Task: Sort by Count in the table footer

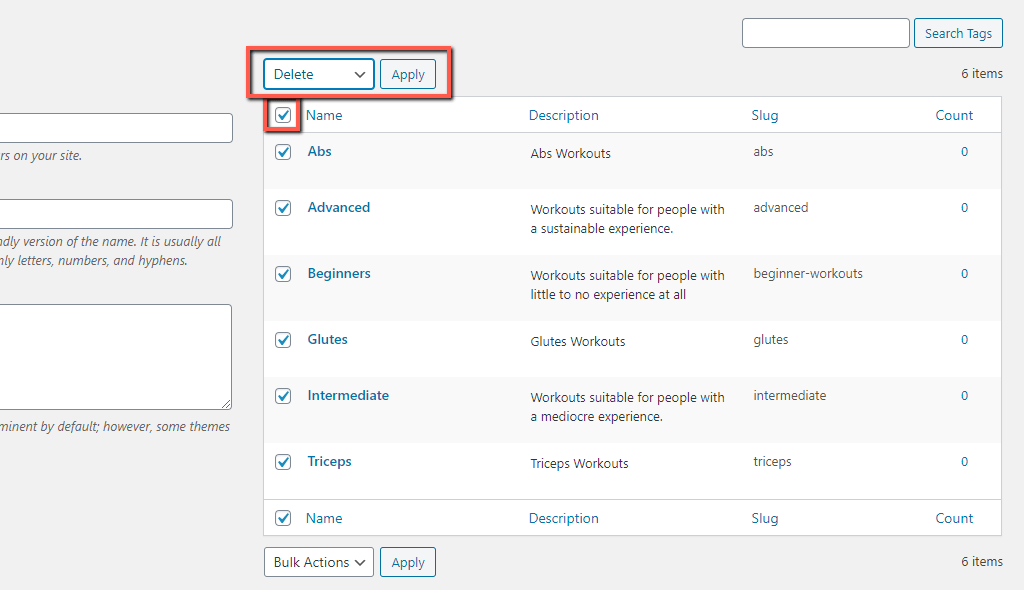Action: click(x=954, y=518)
